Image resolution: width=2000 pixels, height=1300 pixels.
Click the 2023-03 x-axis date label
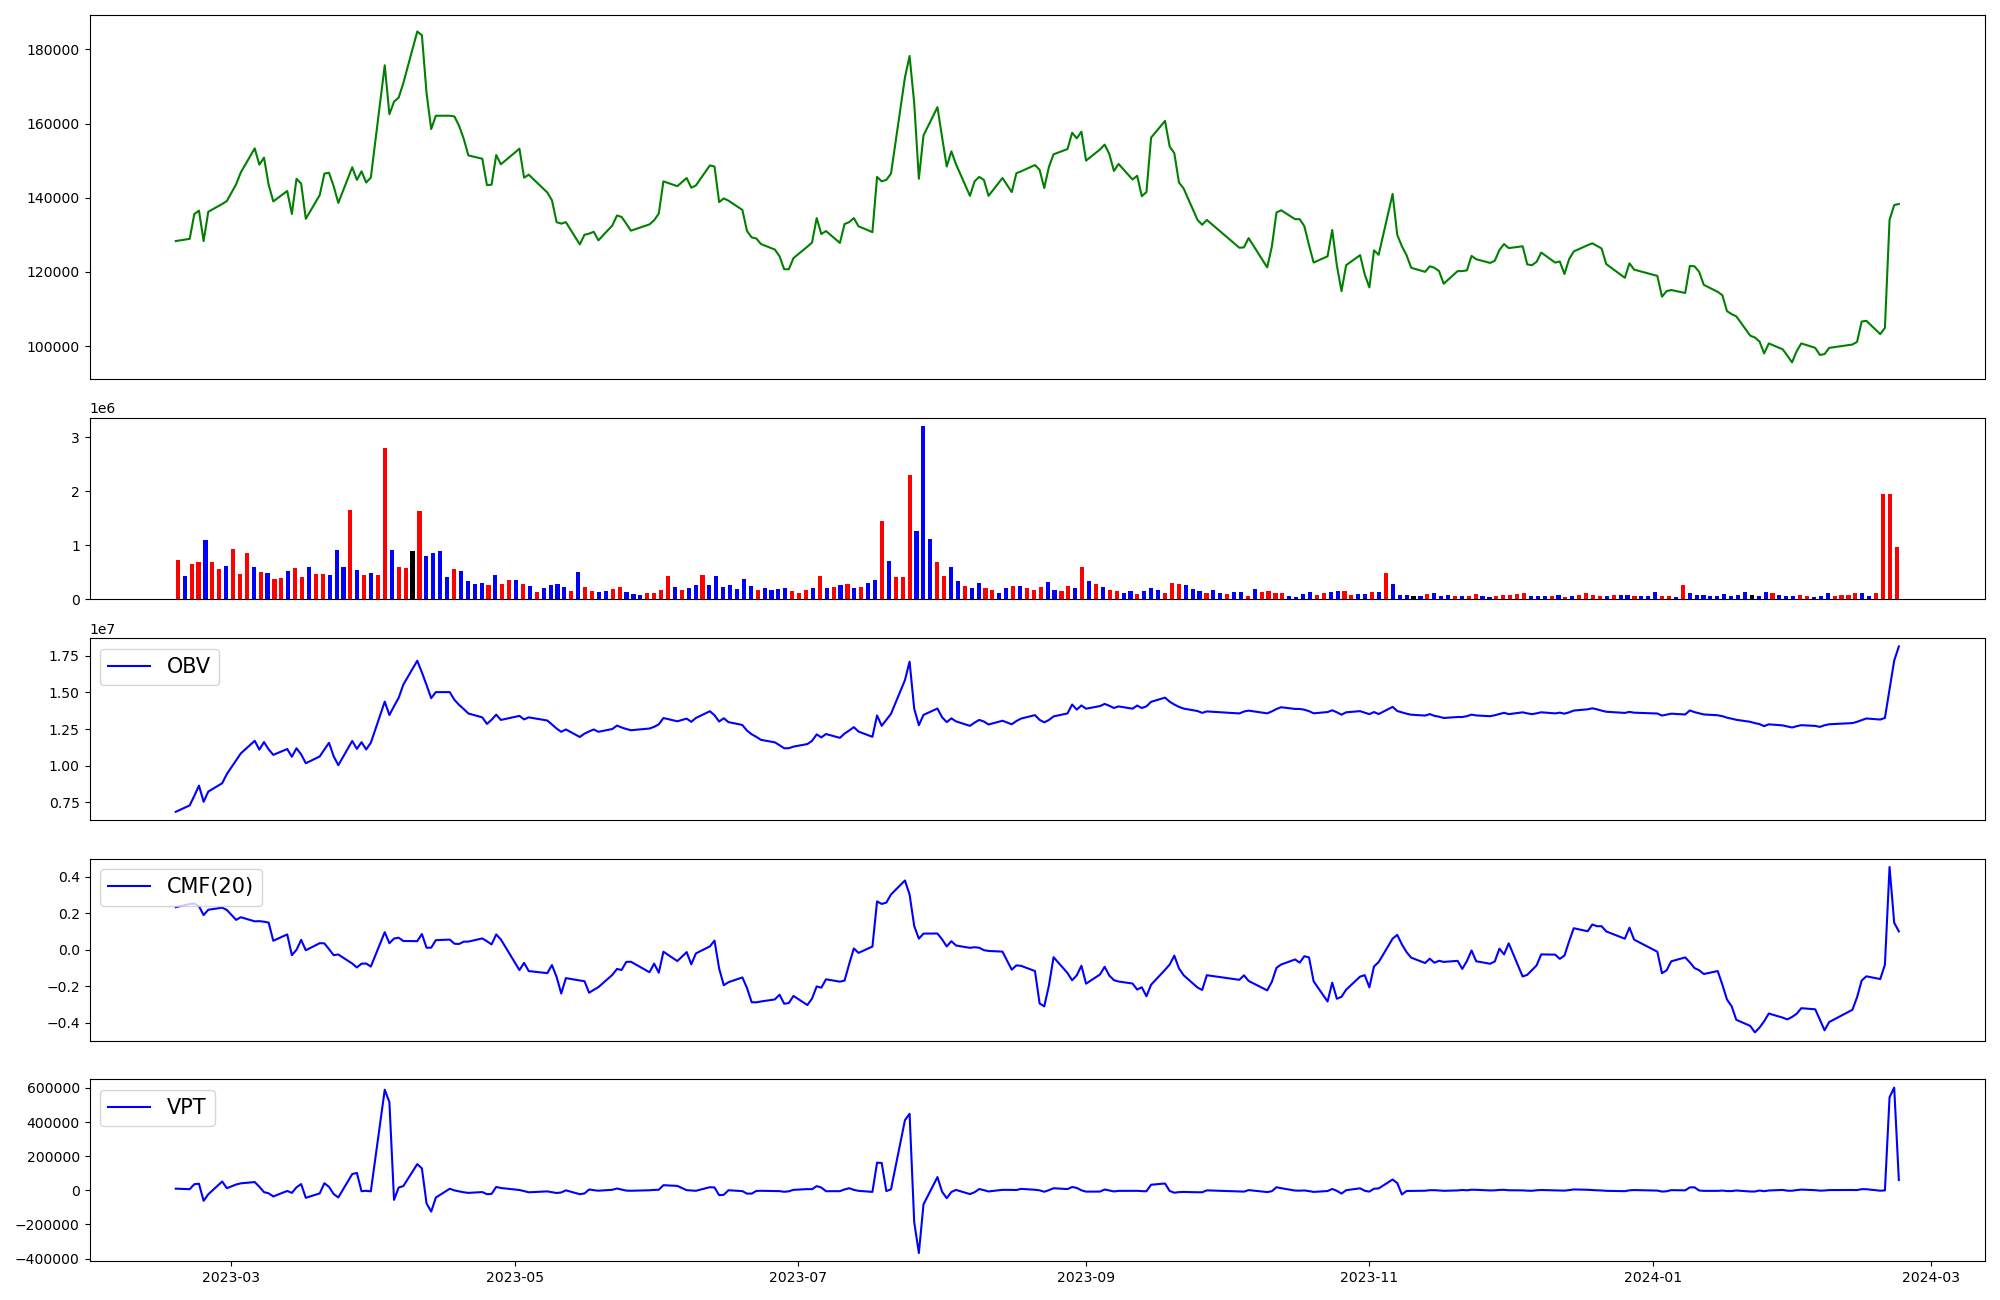[231, 1277]
